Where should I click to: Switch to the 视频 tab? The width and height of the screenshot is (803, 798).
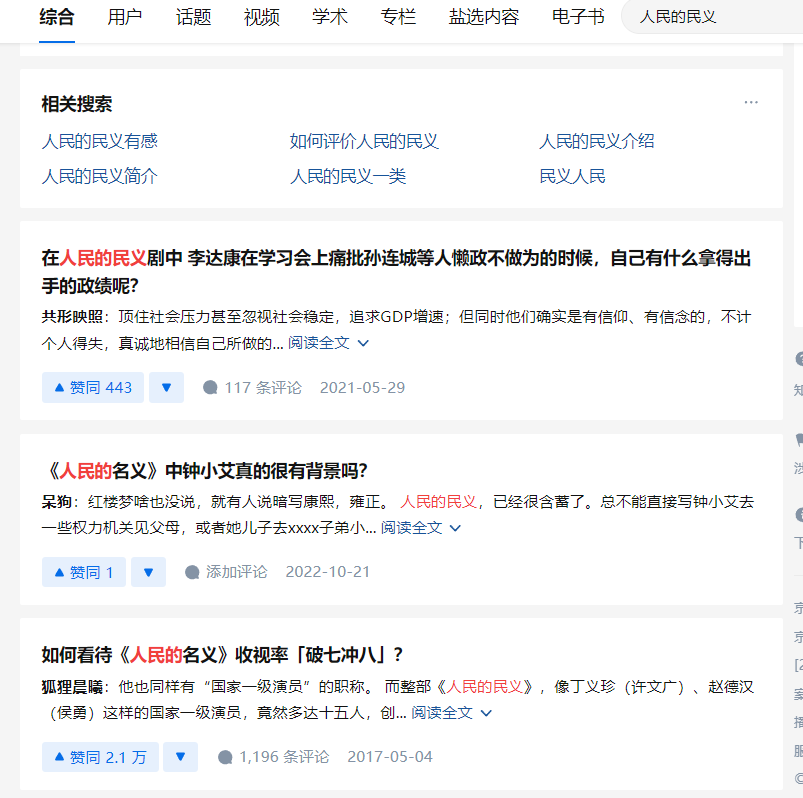(260, 17)
